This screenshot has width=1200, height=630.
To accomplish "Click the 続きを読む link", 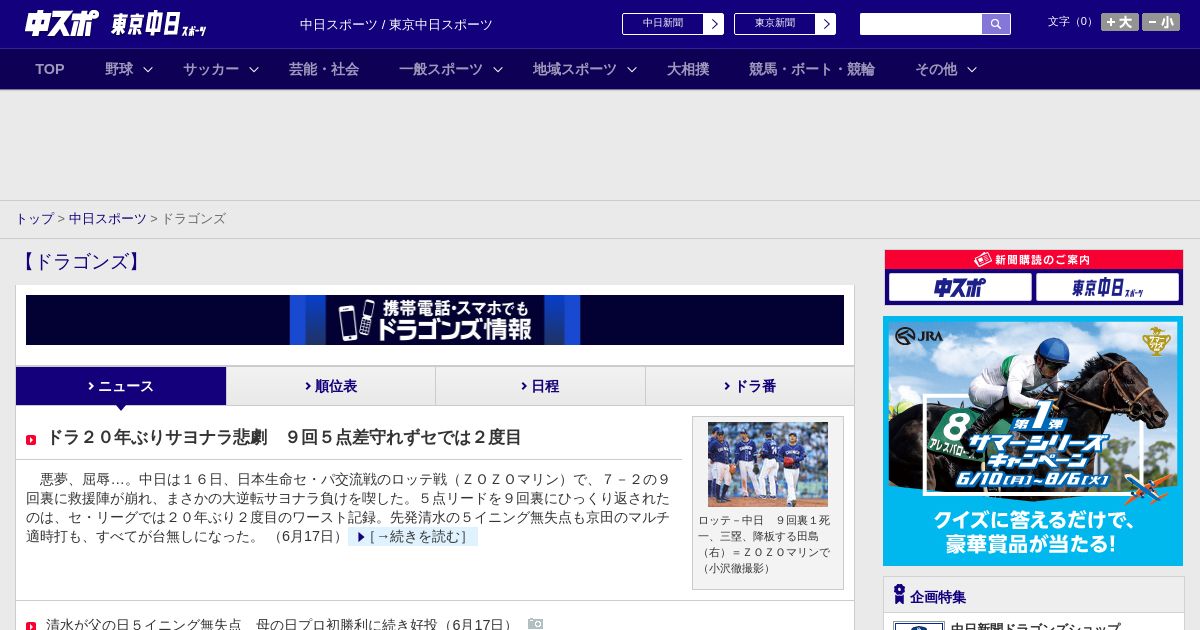I will (x=413, y=536).
